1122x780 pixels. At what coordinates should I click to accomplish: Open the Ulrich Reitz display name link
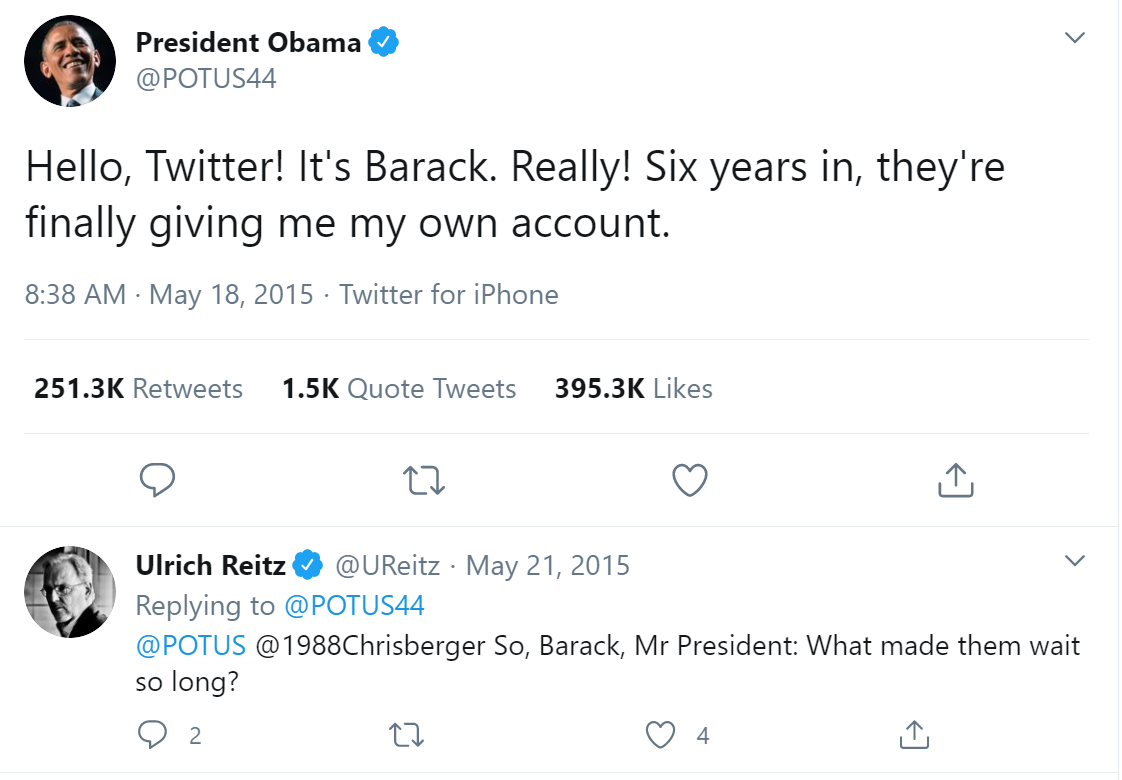click(212, 565)
